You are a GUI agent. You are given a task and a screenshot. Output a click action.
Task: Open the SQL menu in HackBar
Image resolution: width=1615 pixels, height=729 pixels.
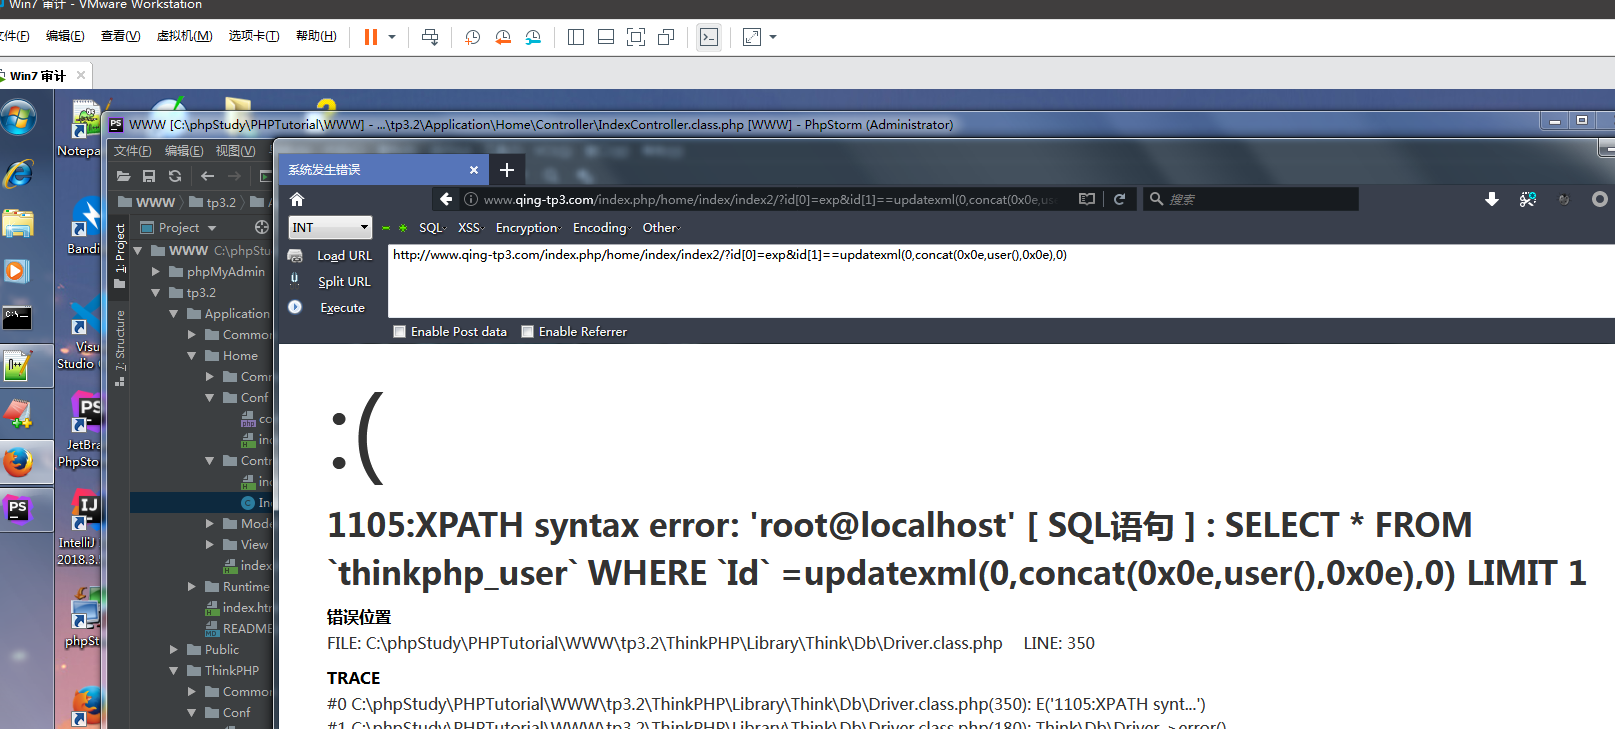(x=432, y=228)
